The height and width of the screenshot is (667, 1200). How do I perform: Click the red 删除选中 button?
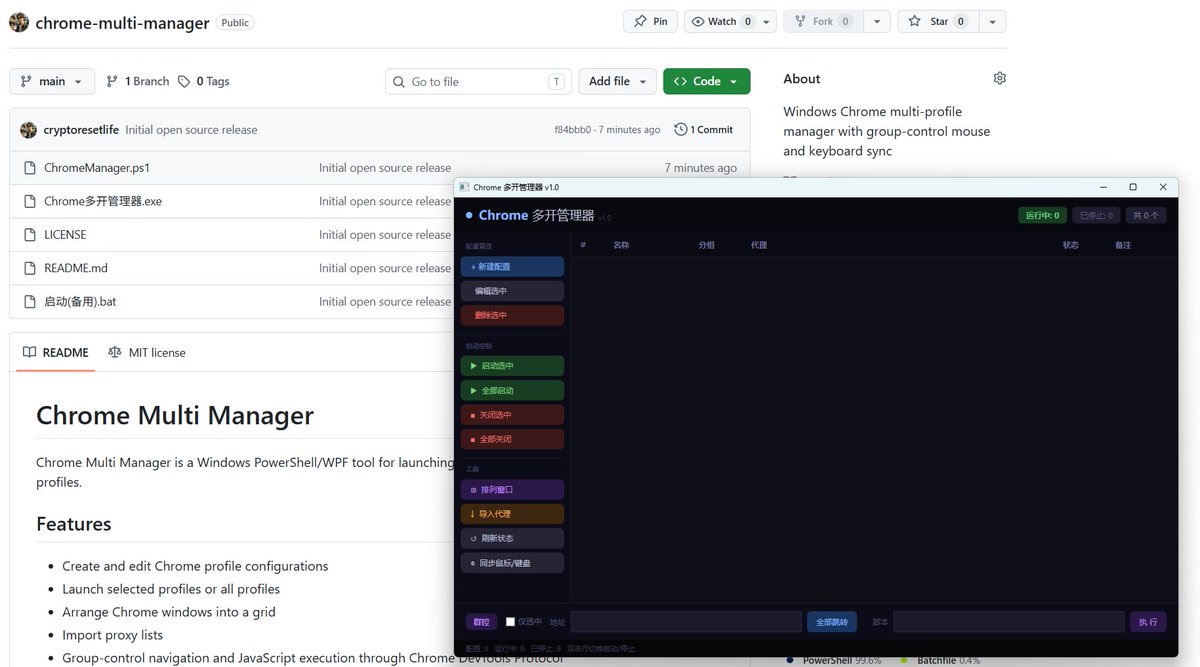tap(512, 315)
